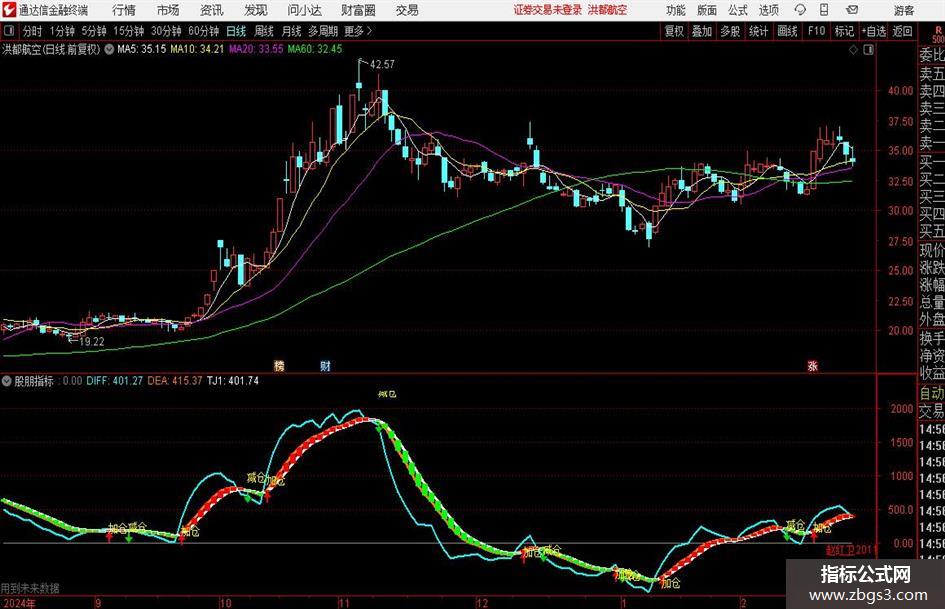This screenshot has width=945, height=609.
Task: Open the 多周期 multi-period view
Action: 322,31
